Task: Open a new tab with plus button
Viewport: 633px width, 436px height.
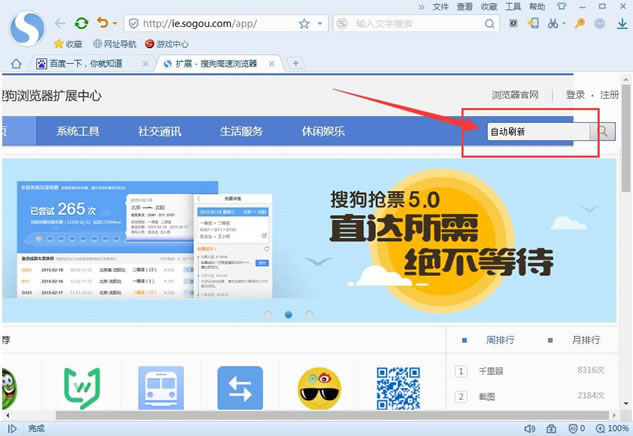Action: (x=296, y=63)
